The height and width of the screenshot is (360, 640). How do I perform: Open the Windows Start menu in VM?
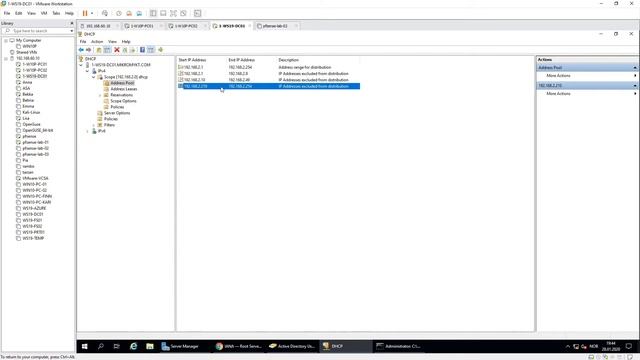coord(84,346)
